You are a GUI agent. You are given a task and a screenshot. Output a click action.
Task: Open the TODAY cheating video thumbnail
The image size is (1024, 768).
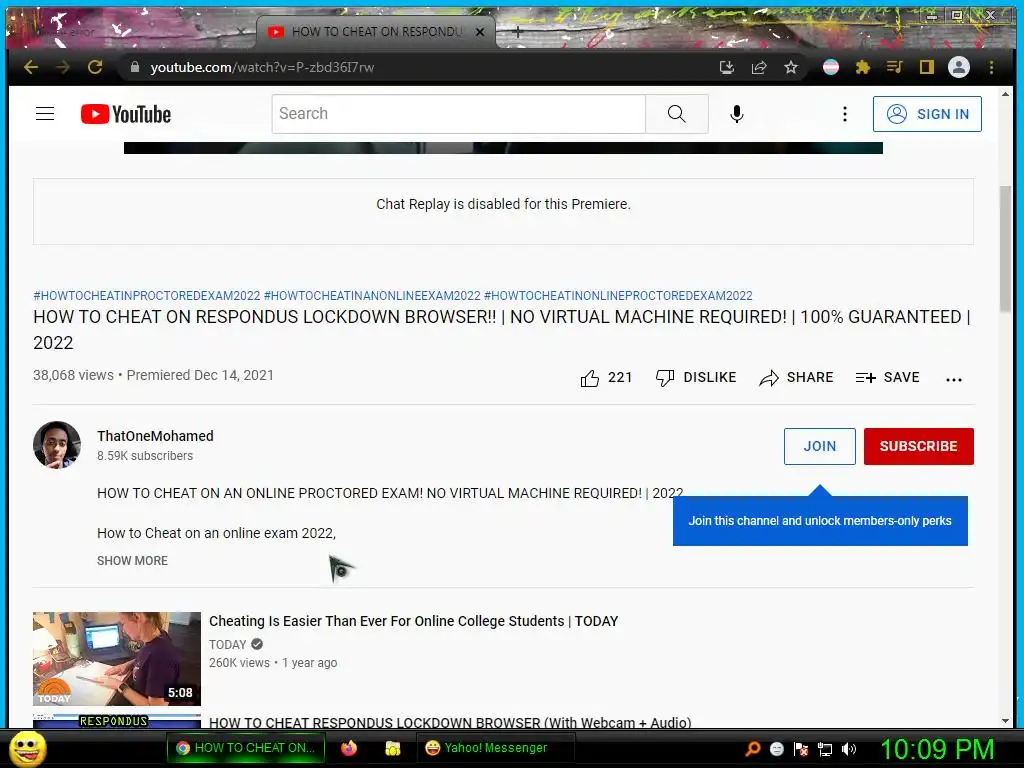point(117,658)
